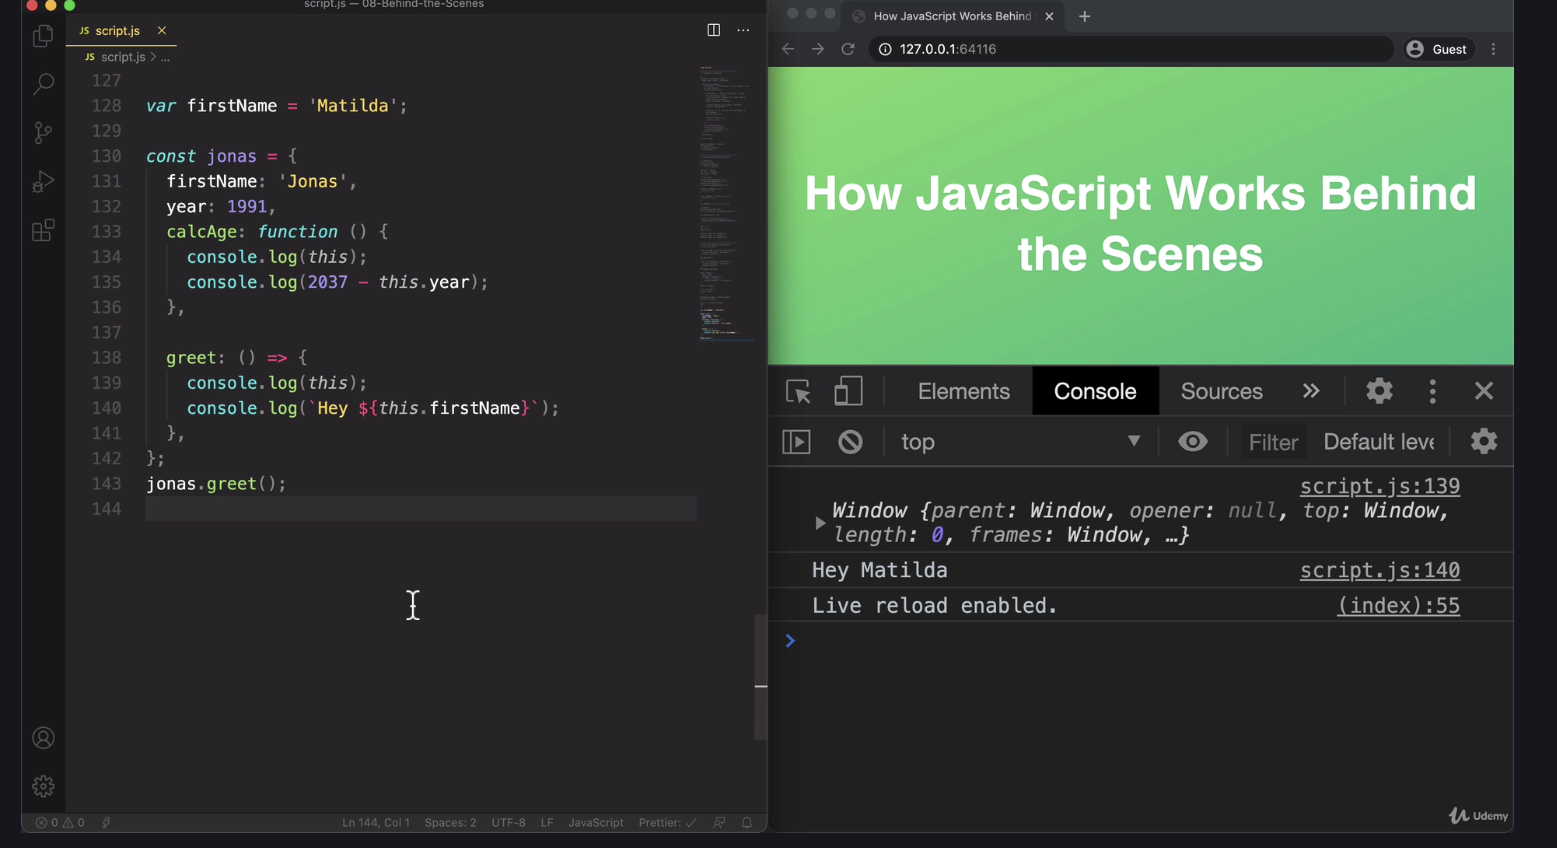Open the Guest profile button
The height and width of the screenshot is (848, 1557).
tap(1438, 49)
